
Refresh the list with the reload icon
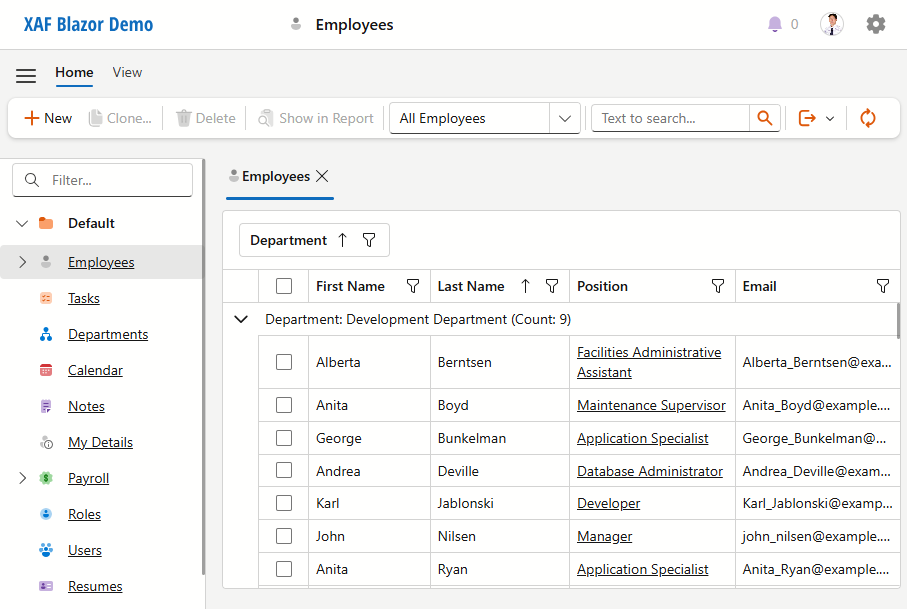pyautogui.click(x=868, y=118)
